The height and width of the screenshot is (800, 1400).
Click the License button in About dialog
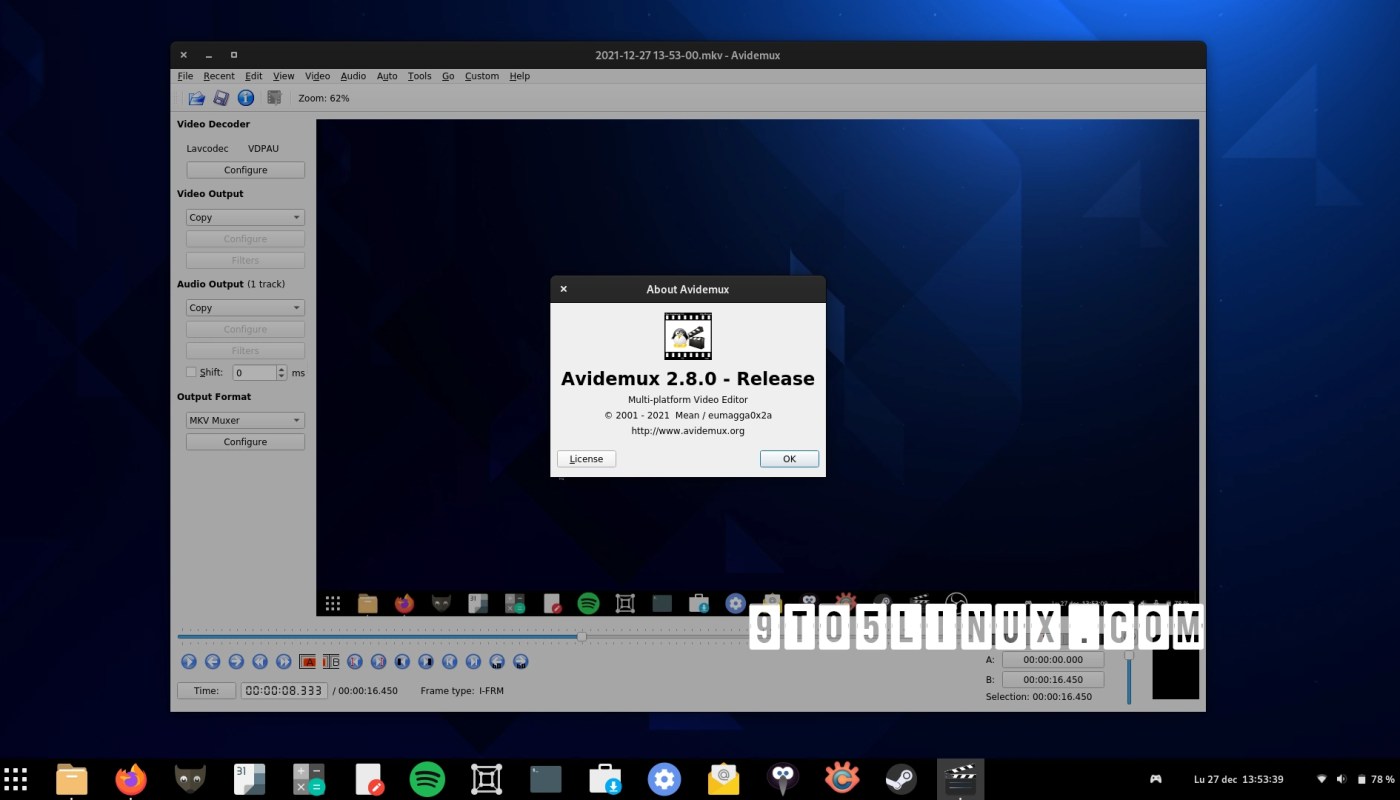586,459
